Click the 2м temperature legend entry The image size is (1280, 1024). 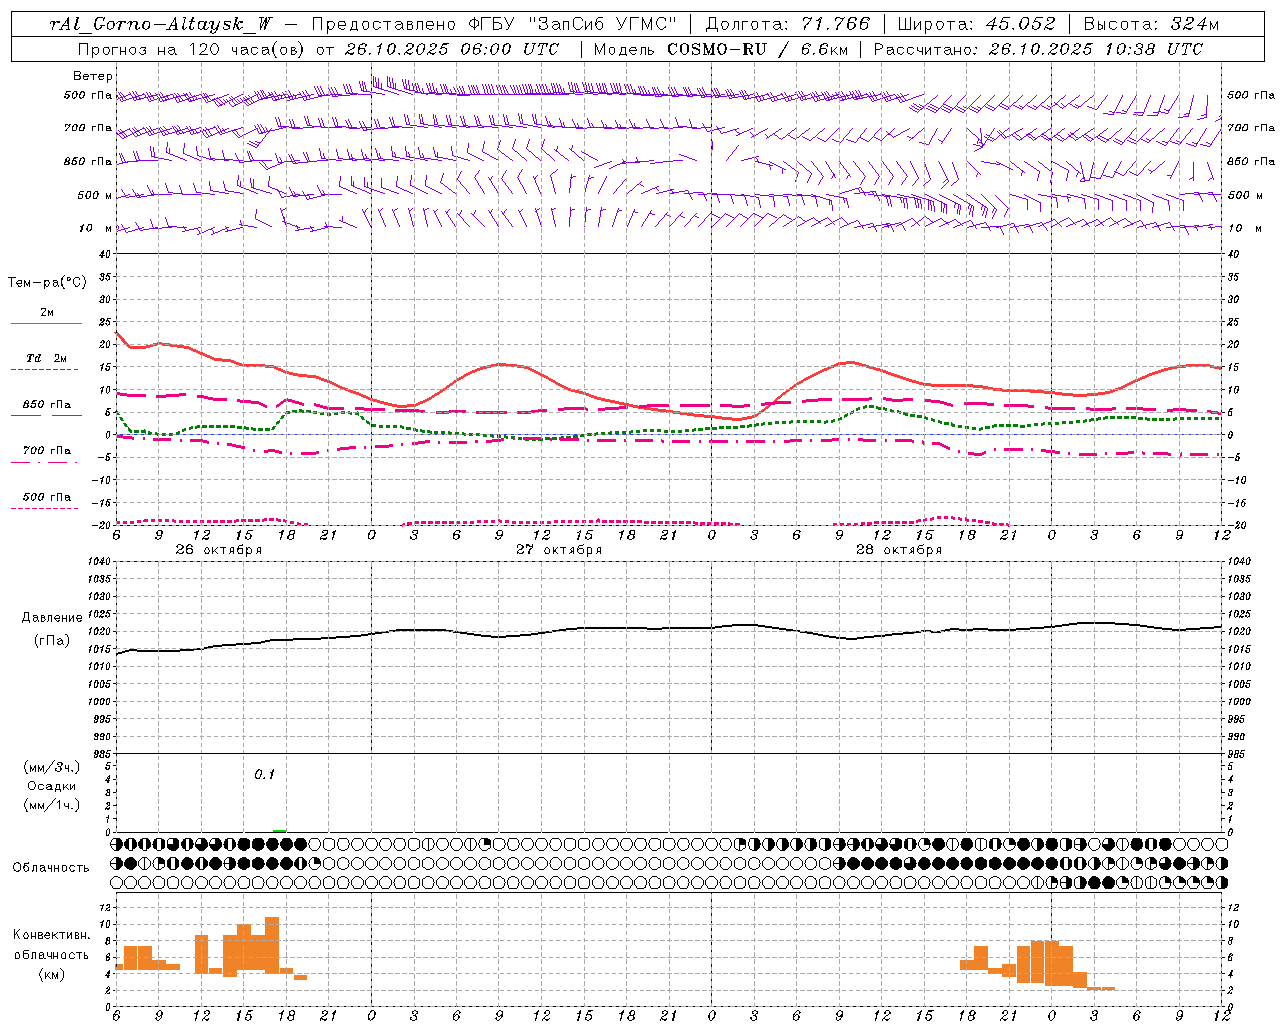47,312
